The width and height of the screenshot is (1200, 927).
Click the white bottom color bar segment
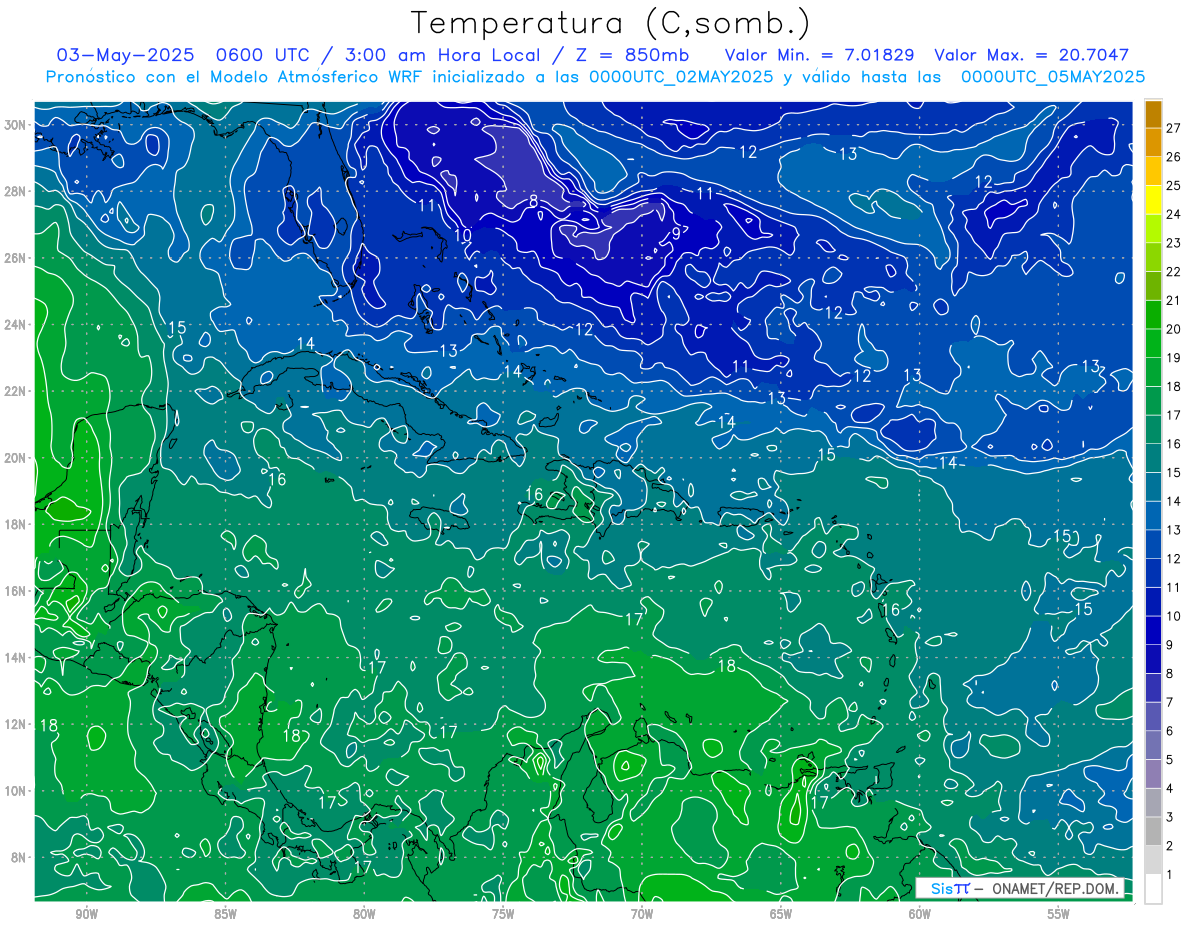[x=1153, y=888]
